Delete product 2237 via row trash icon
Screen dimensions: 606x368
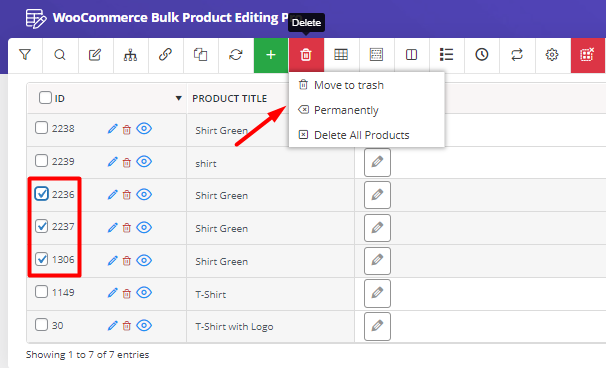[127, 228]
